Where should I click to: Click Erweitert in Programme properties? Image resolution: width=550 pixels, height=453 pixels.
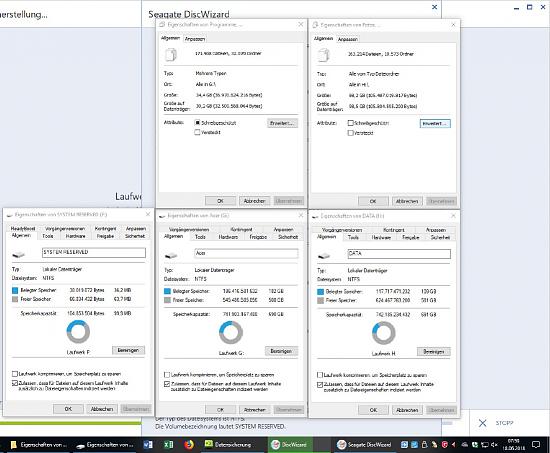coord(282,123)
